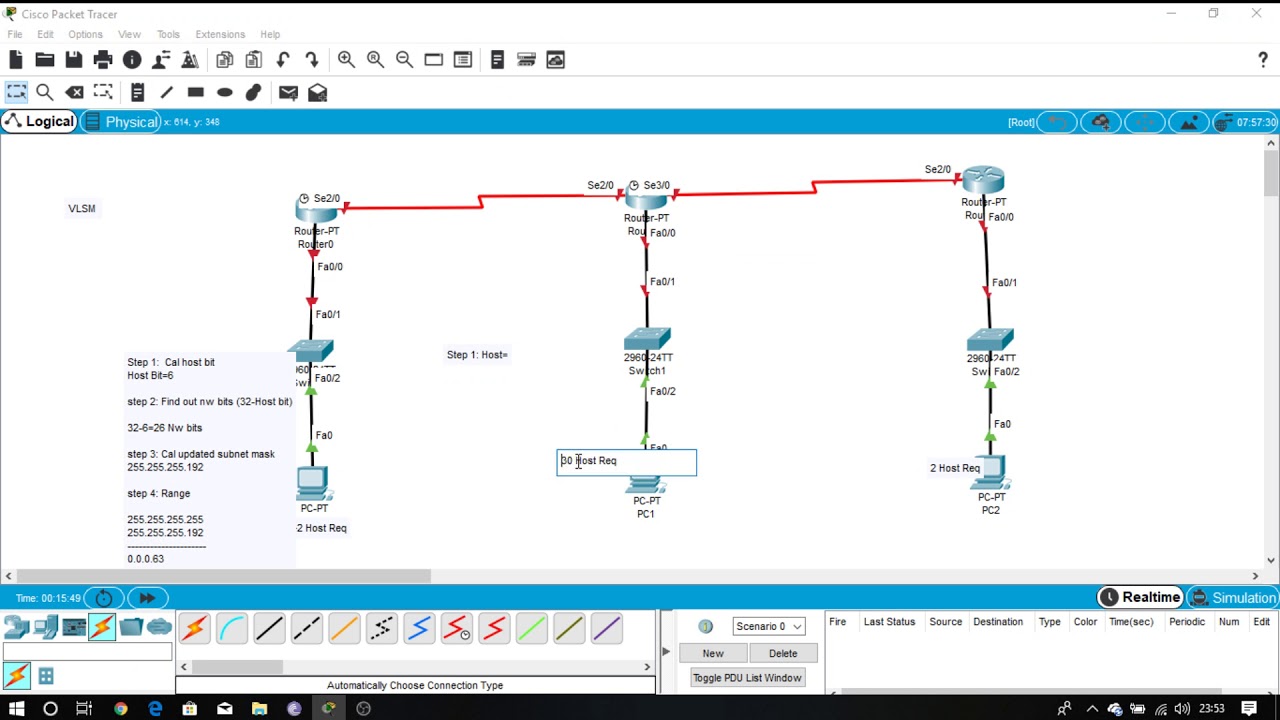1280x720 pixels.
Task: Choose the Draw Ellipse tool
Action: click(x=225, y=92)
